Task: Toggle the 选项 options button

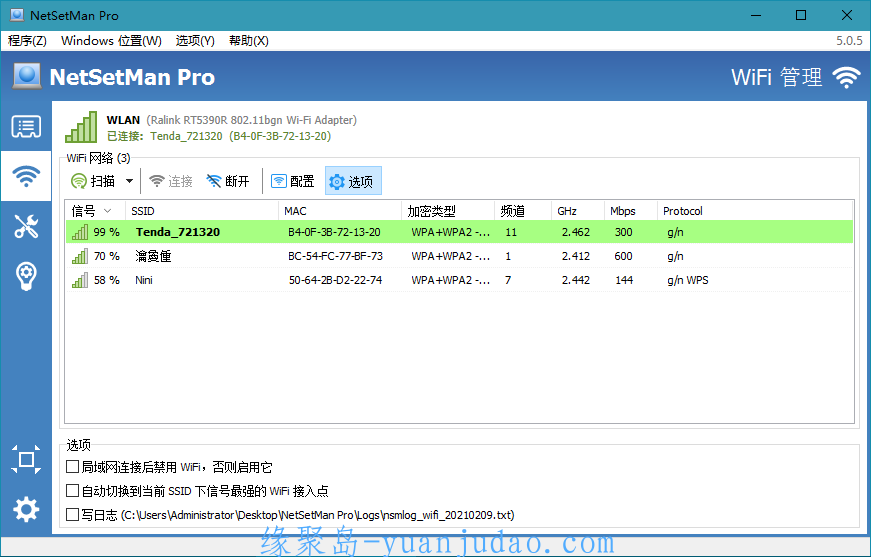Action: click(353, 181)
